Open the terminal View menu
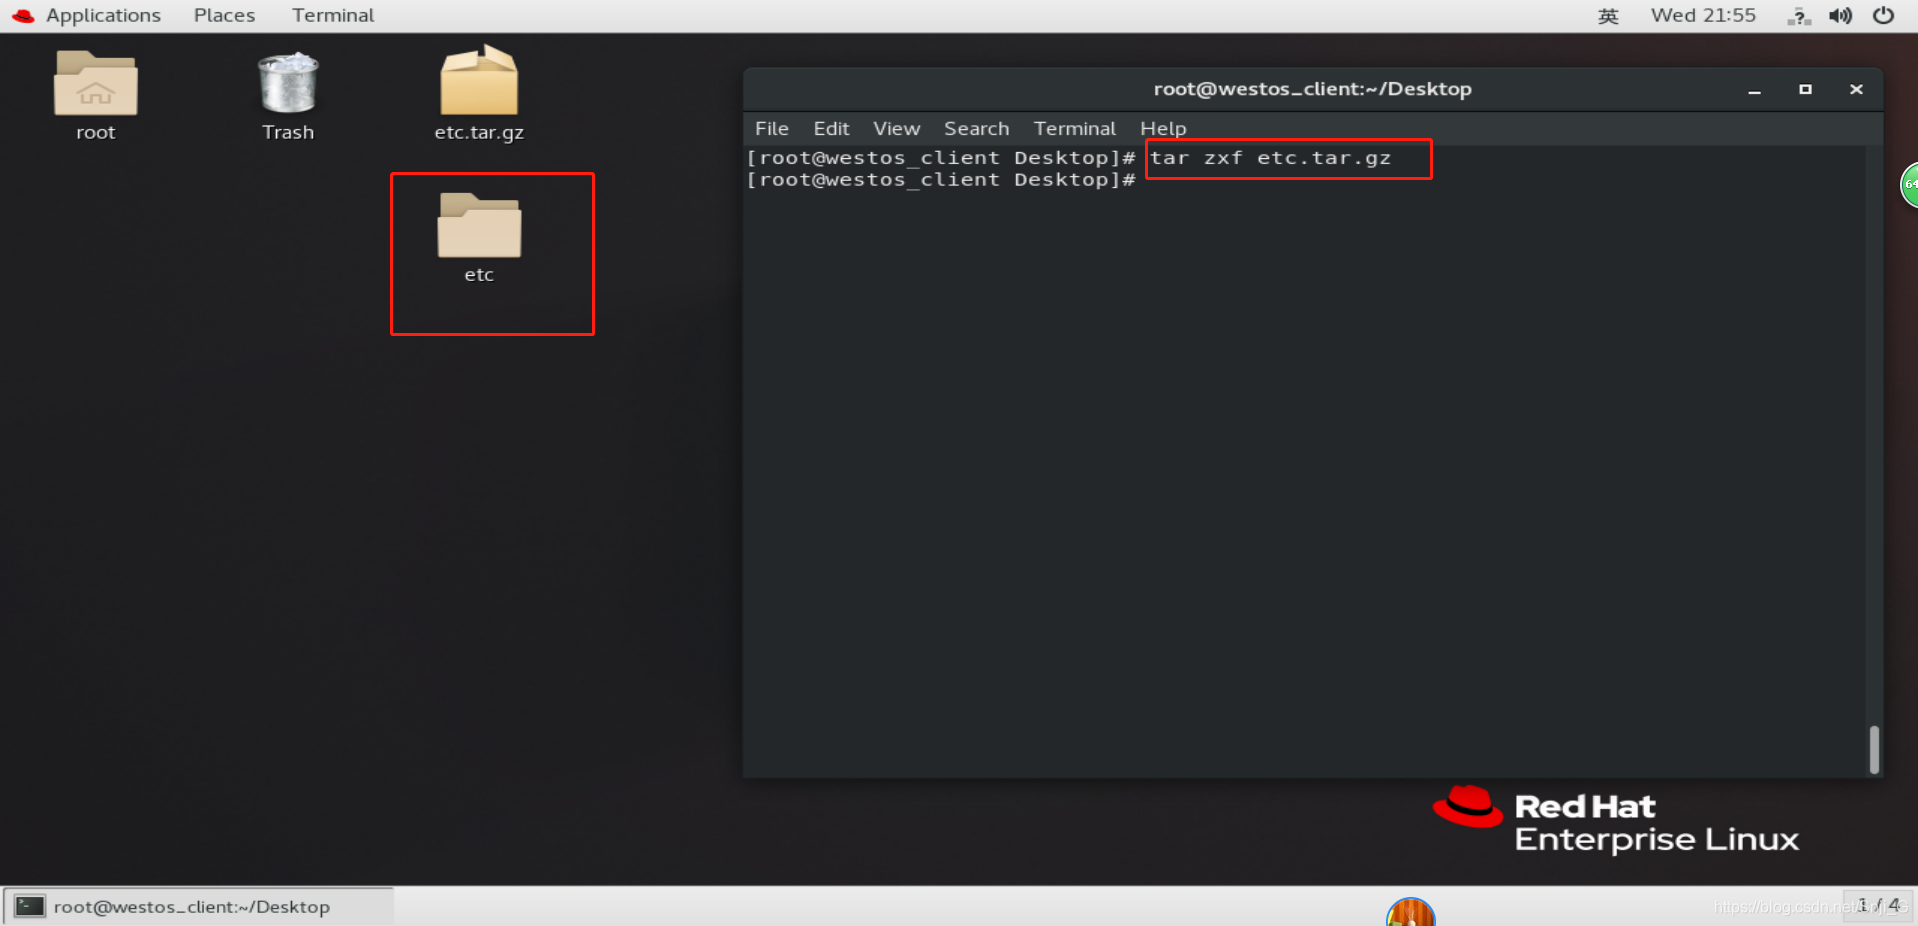 [896, 128]
